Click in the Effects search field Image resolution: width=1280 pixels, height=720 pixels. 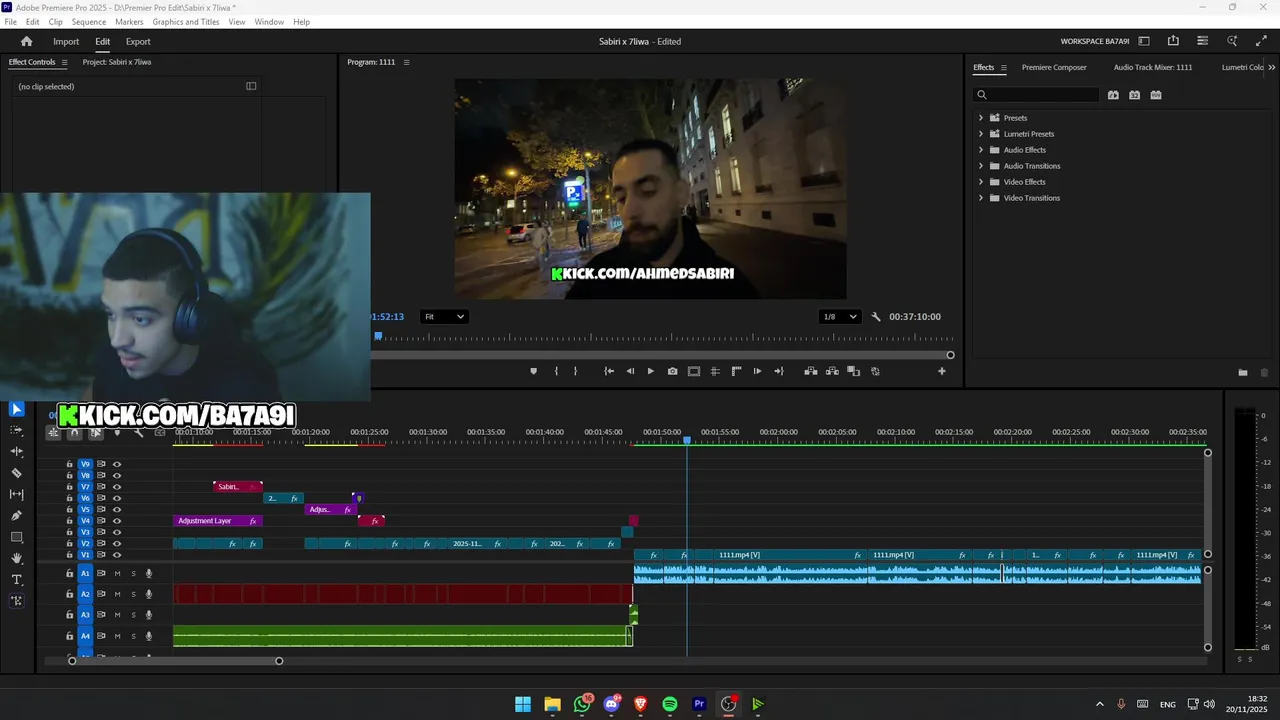[x=1036, y=95]
